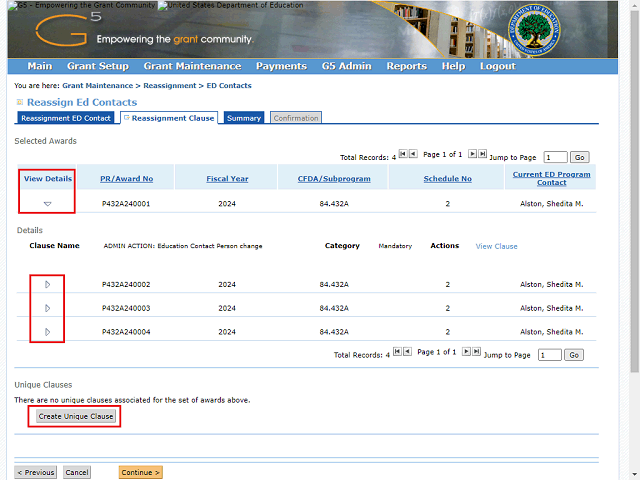This screenshot has width=640, height=480.
Task: Switch to the Summary tab
Action: click(x=243, y=118)
